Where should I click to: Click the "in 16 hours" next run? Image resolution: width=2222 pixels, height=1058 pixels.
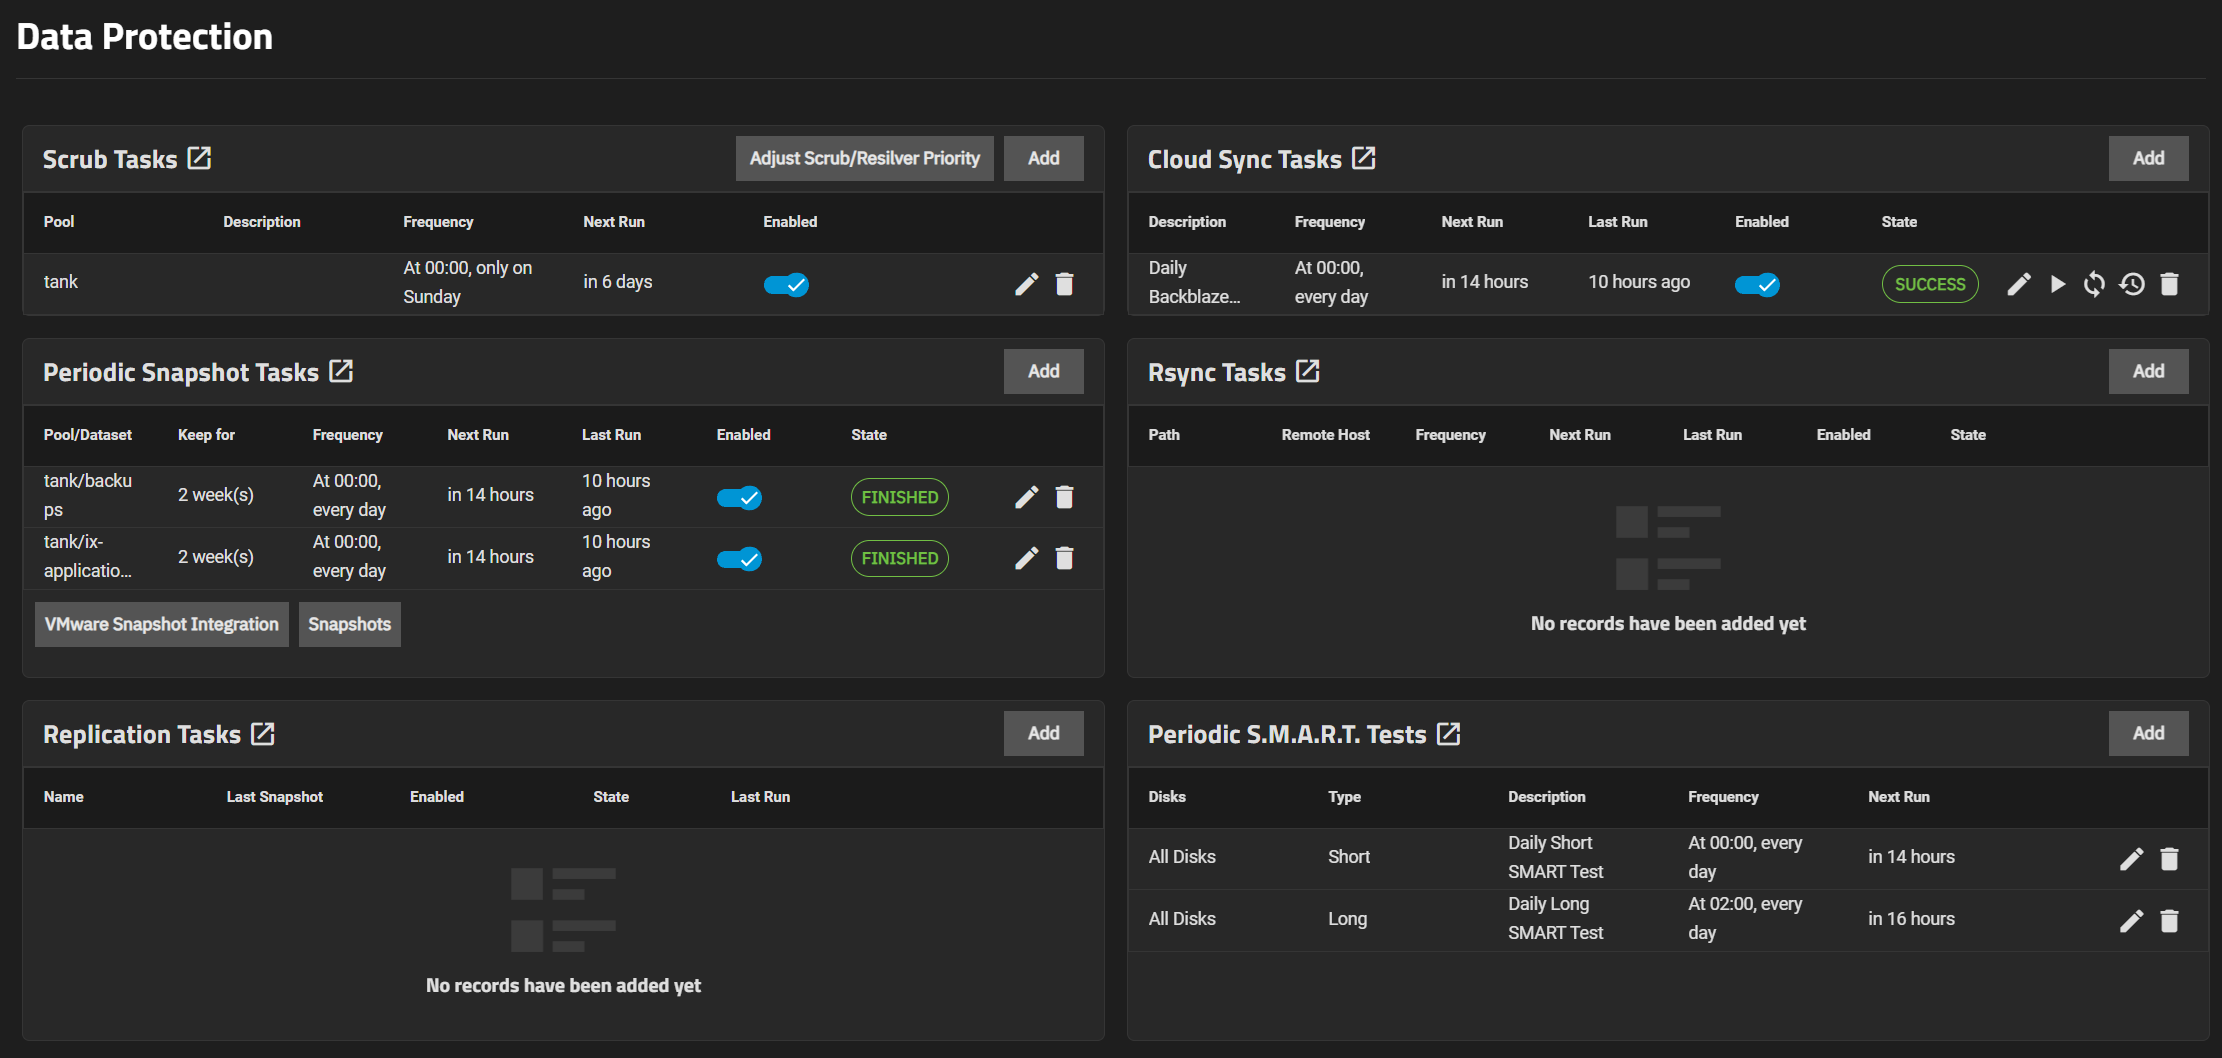pyautogui.click(x=1912, y=918)
